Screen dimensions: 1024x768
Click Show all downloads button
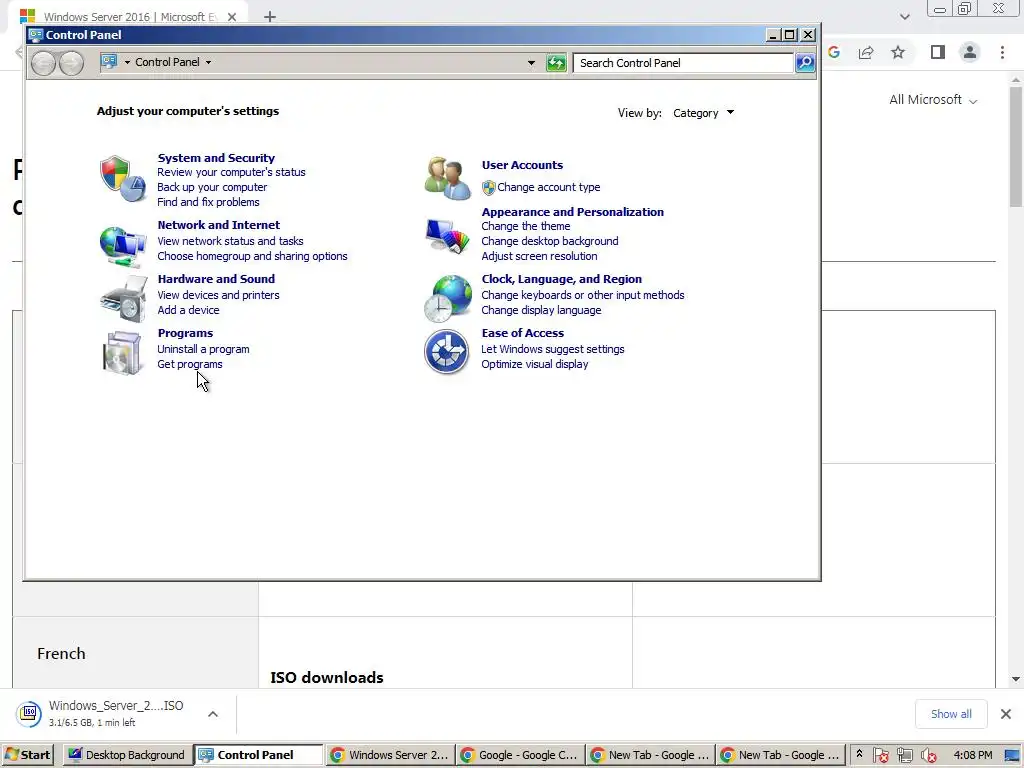point(951,714)
